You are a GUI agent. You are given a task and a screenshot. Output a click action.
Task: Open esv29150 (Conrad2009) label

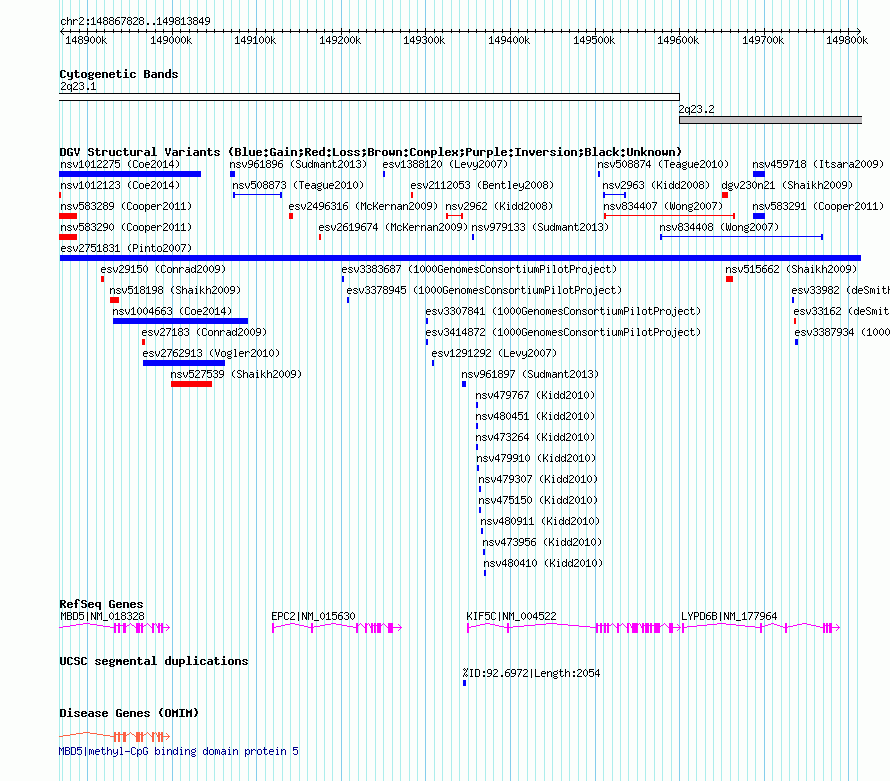(163, 269)
